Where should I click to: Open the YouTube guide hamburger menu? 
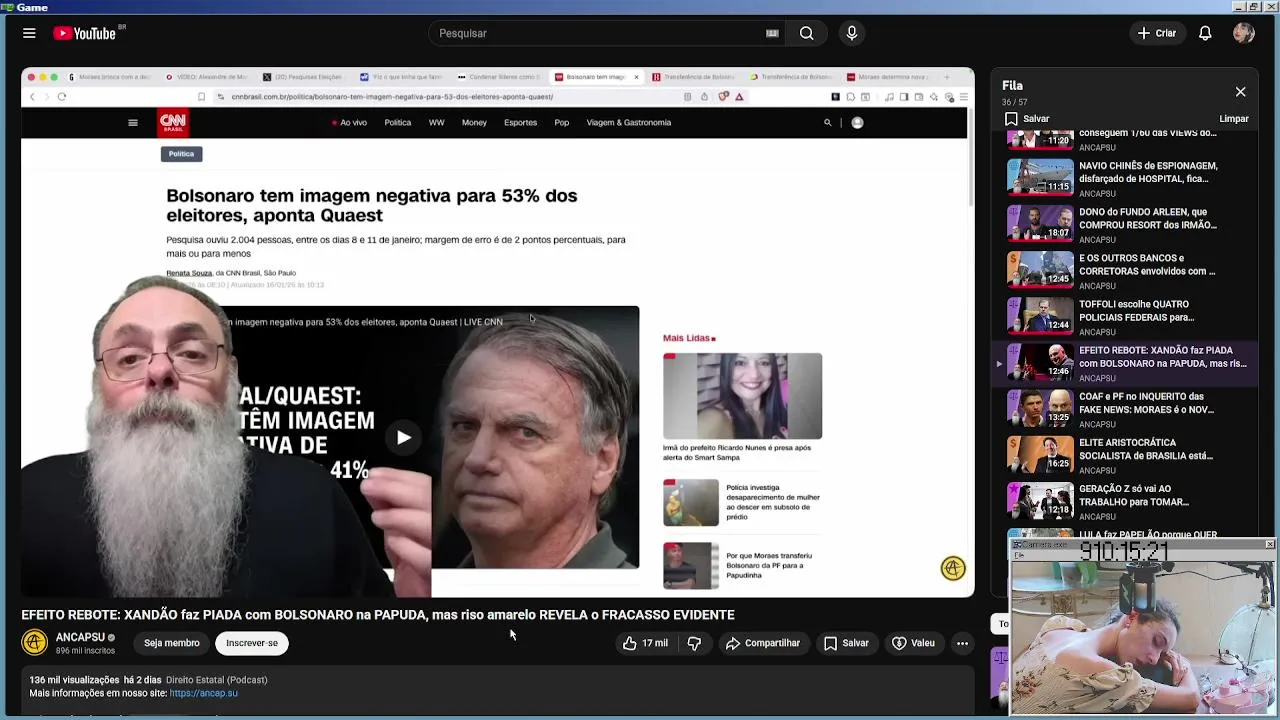click(29, 33)
